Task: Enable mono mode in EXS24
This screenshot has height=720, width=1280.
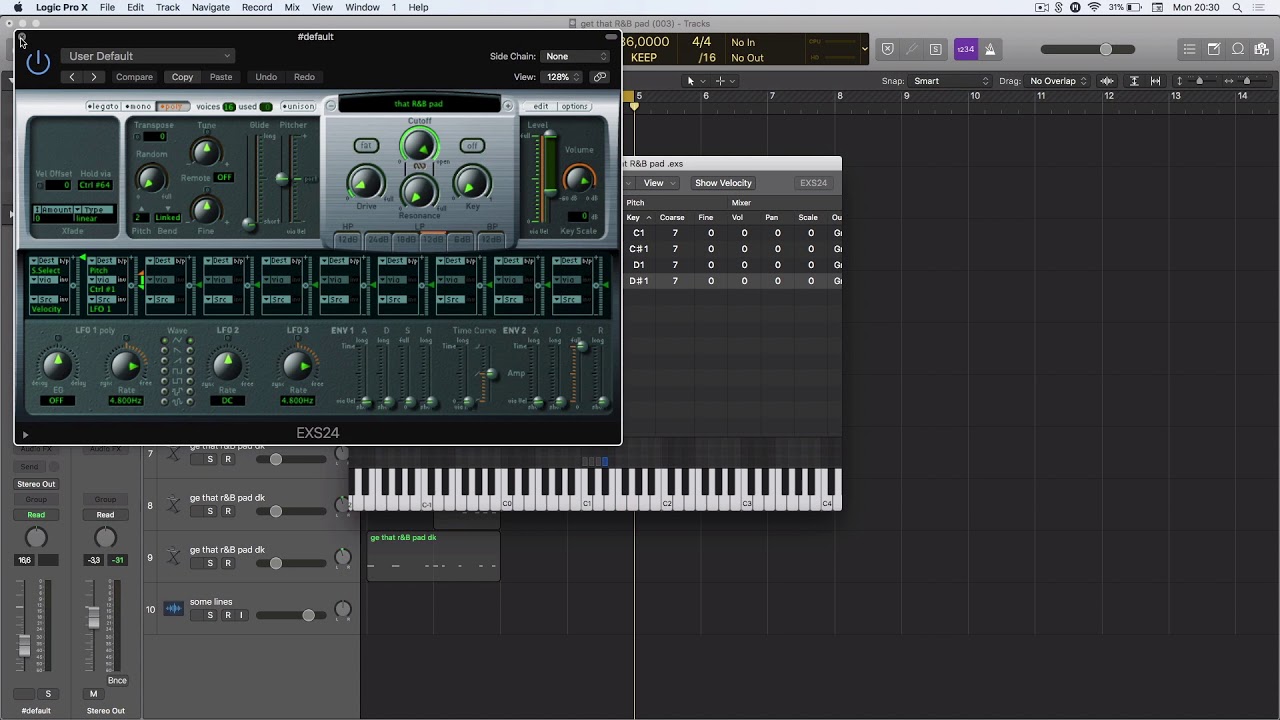Action: pos(139,106)
